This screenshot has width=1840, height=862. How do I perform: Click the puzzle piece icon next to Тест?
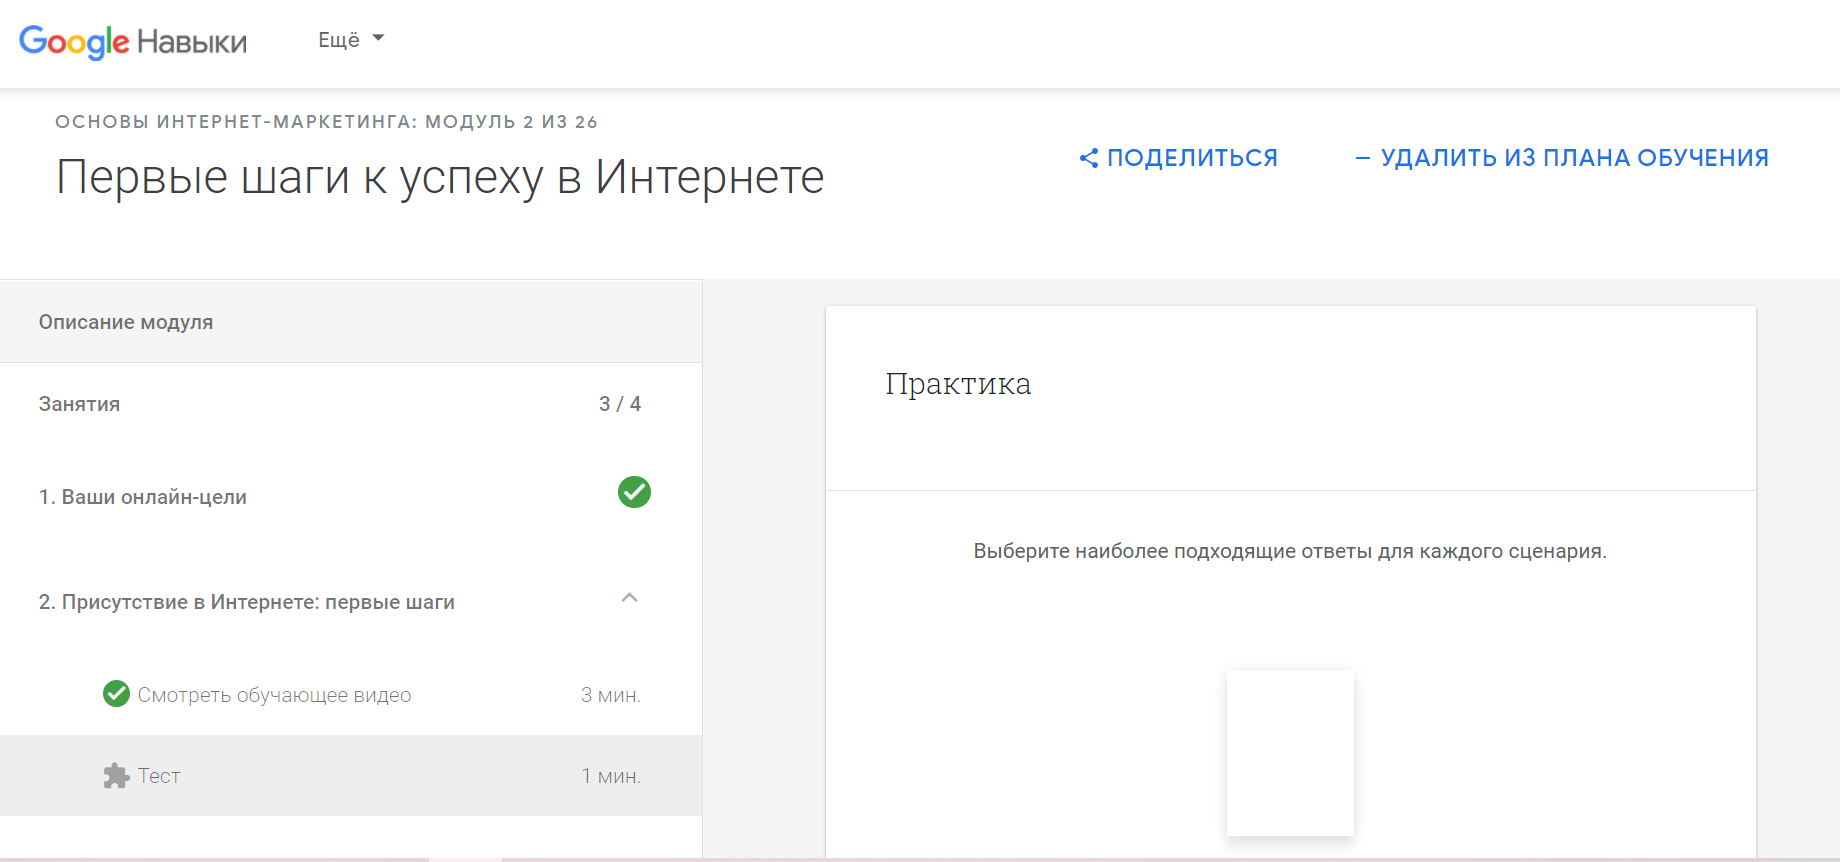pos(116,776)
